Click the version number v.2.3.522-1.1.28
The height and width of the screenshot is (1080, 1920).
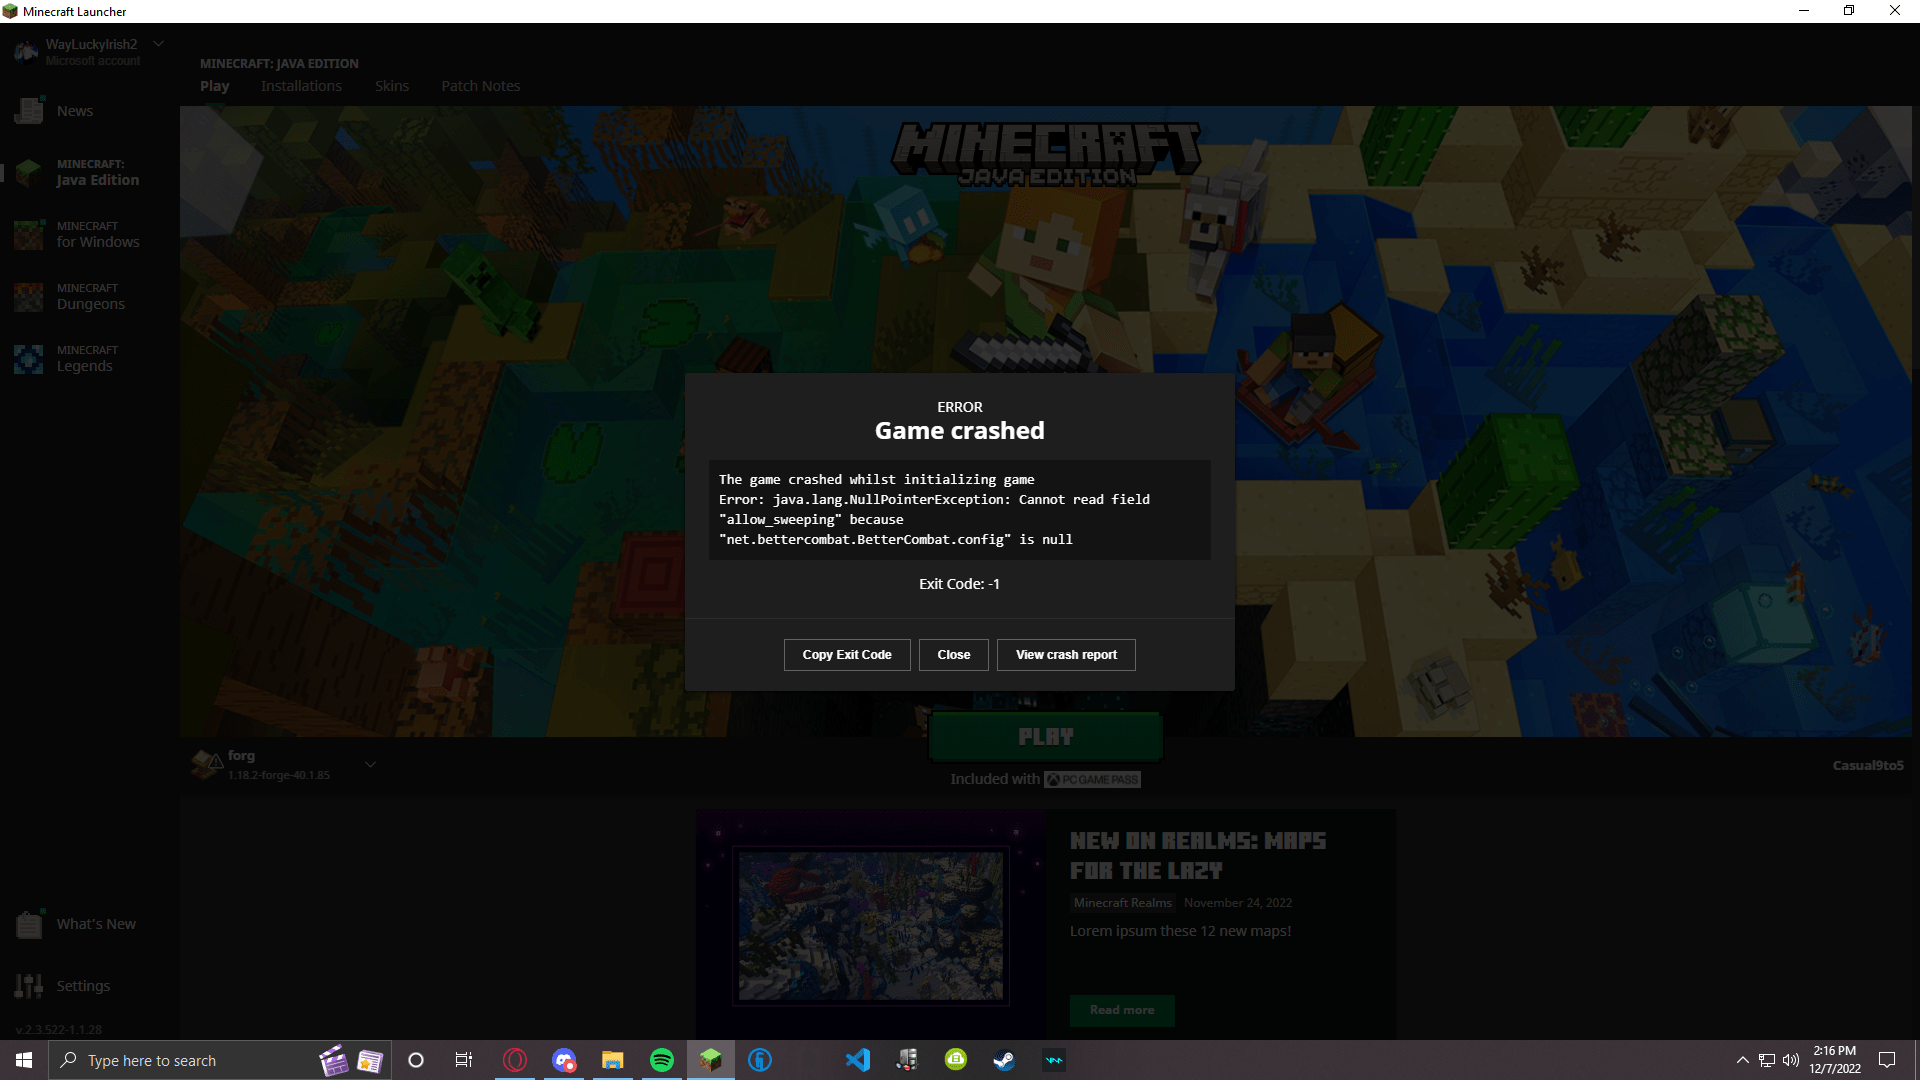[59, 1030]
